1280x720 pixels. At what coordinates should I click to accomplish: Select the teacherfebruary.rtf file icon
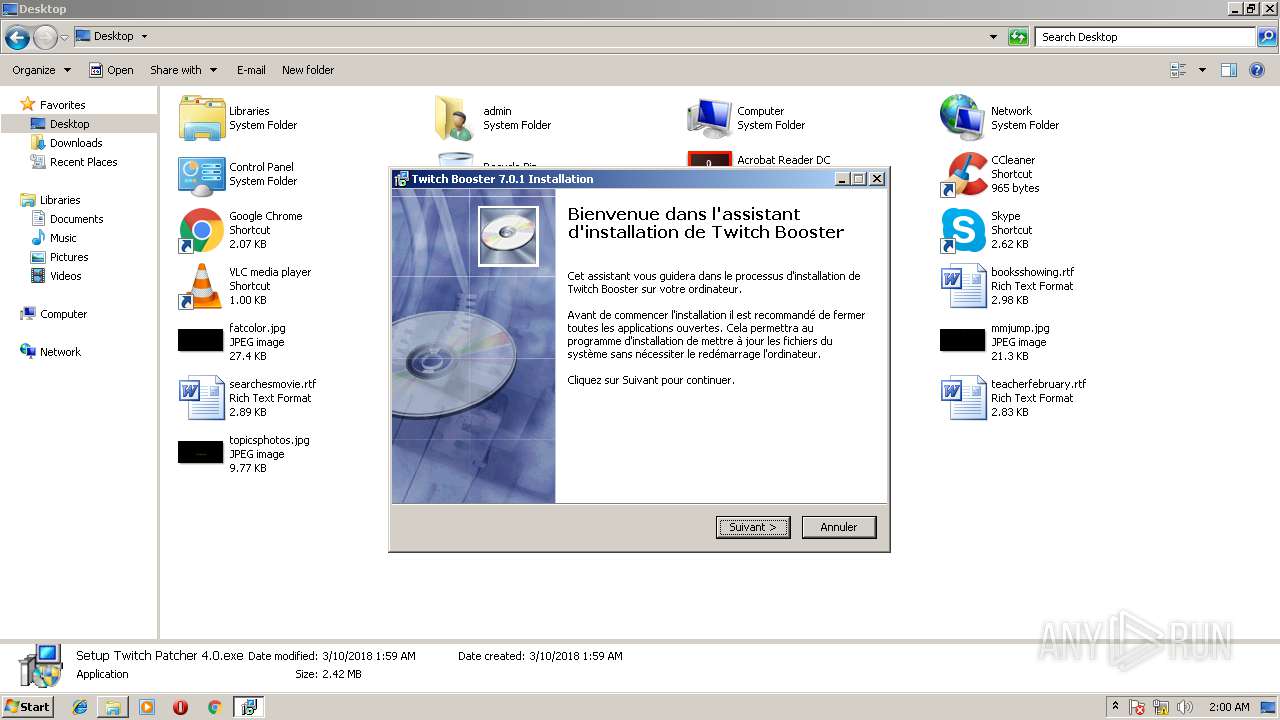(x=963, y=398)
